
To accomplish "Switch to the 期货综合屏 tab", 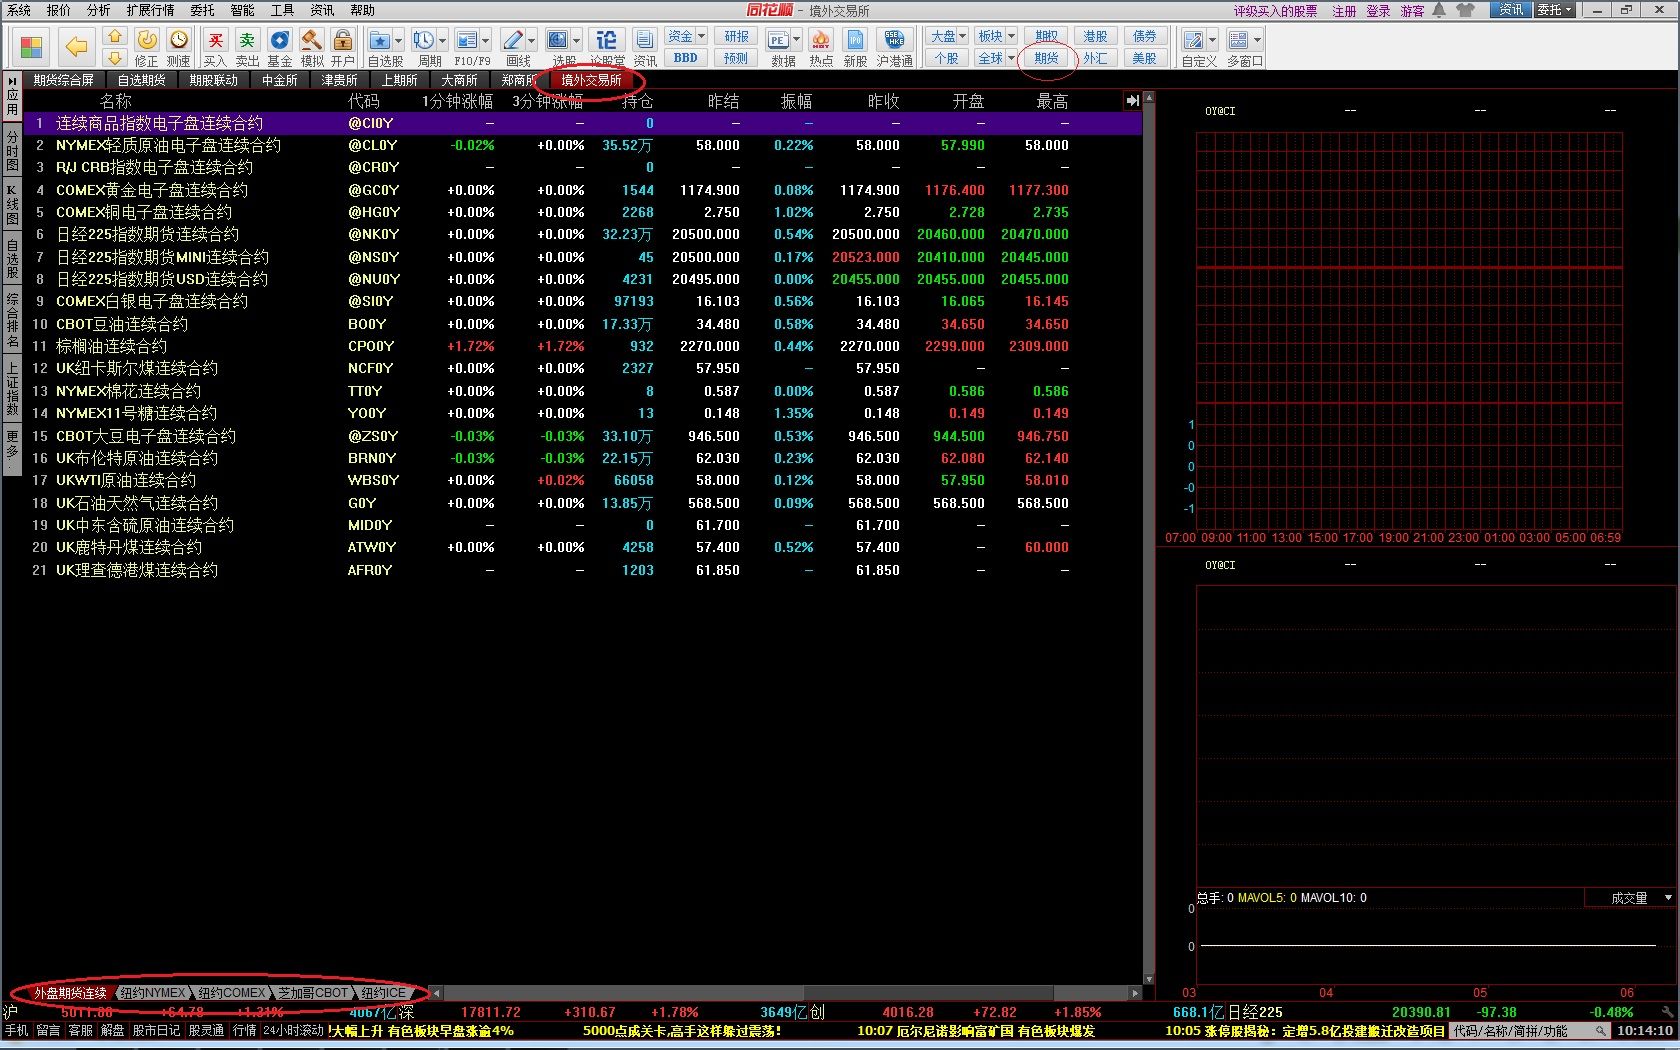I will 64,80.
